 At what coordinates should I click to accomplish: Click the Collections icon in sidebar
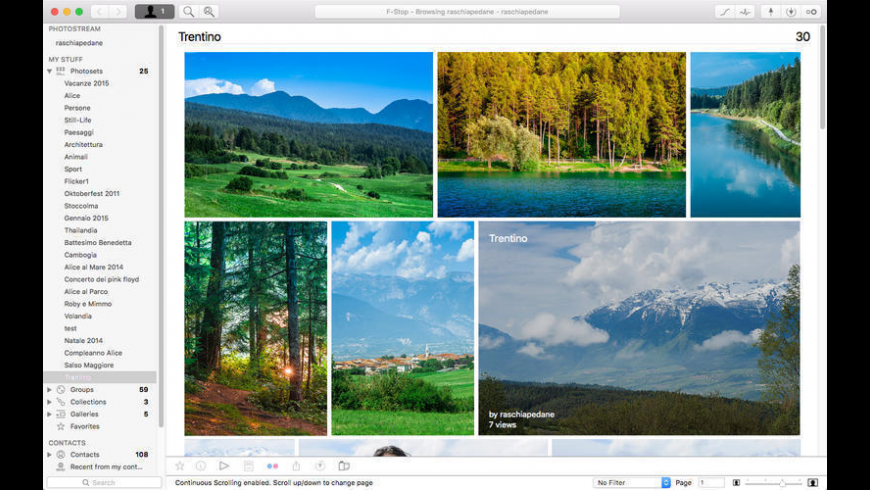pos(60,402)
